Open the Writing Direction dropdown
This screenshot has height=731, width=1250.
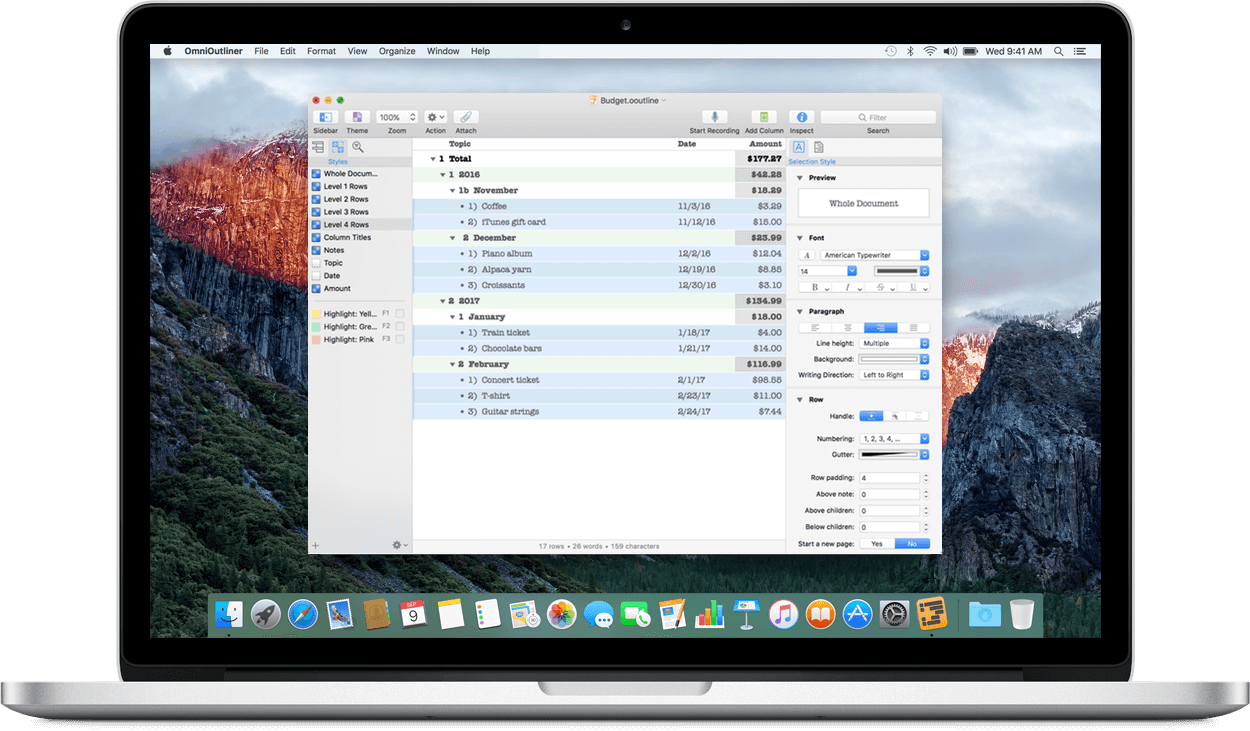pyautogui.click(x=894, y=375)
